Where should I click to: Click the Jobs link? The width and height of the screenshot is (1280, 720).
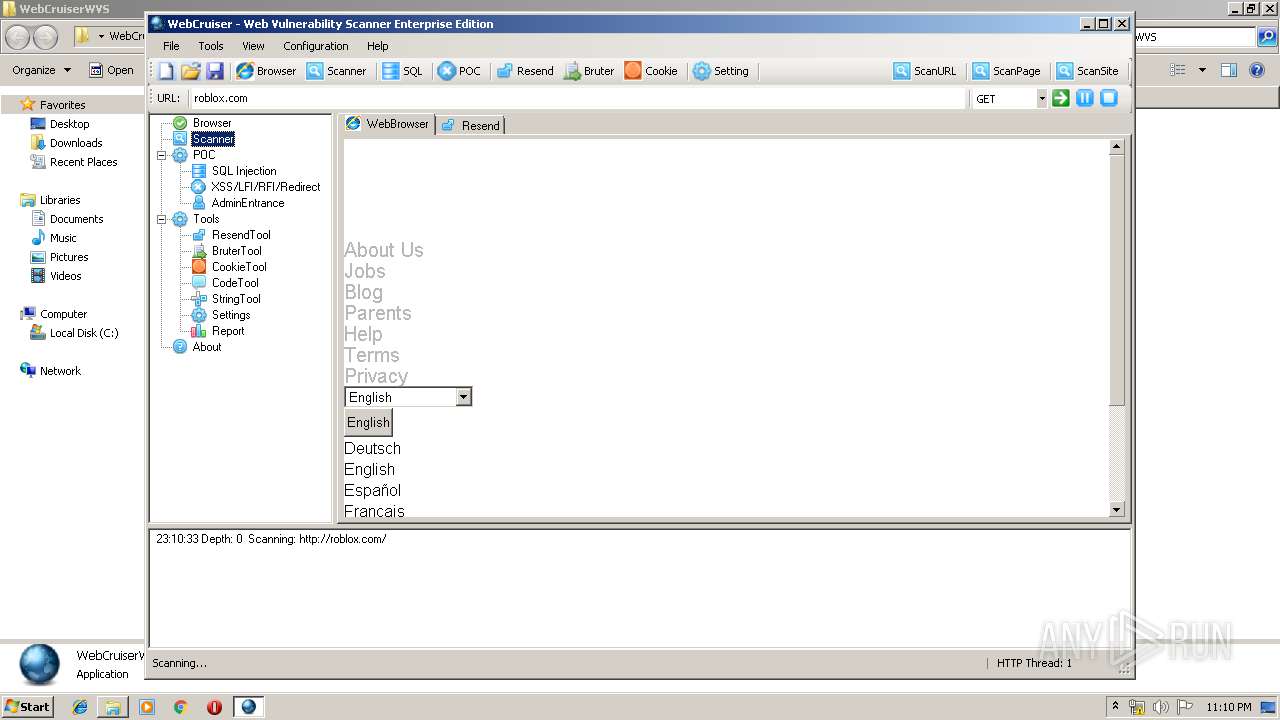(365, 271)
